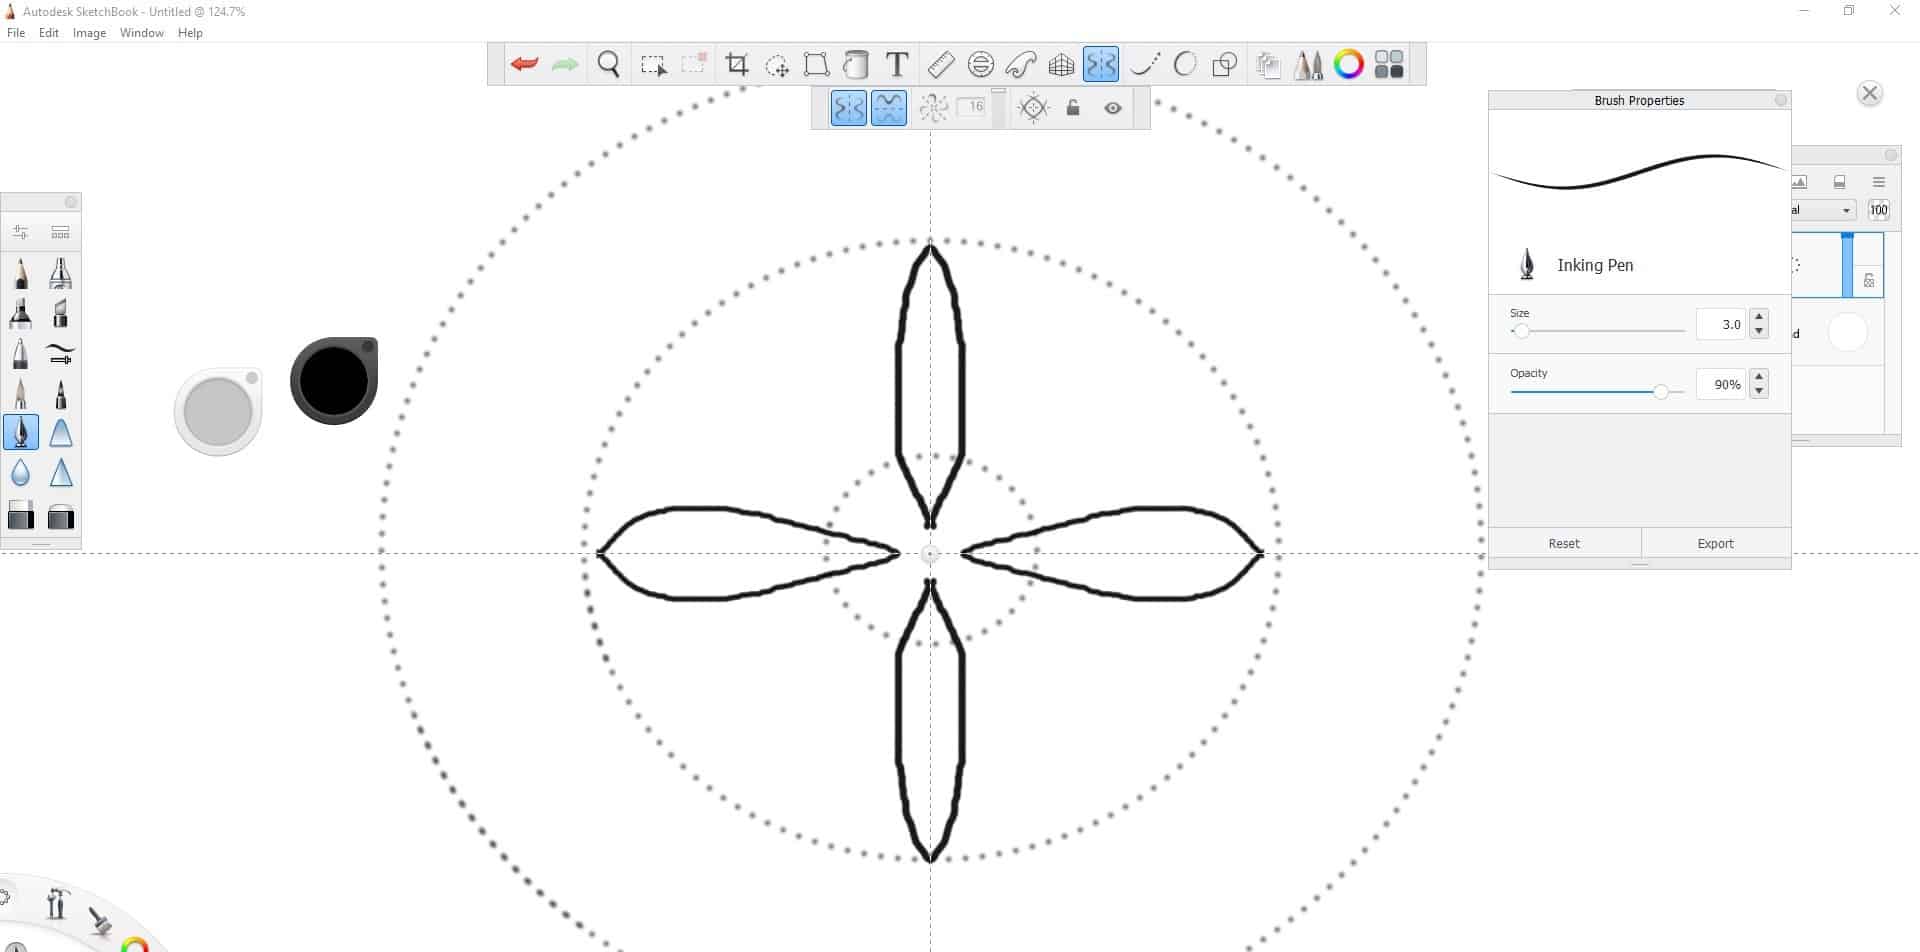Select the Ruler guide tool
Image resolution: width=1920 pixels, height=952 pixels.
pos(939,64)
